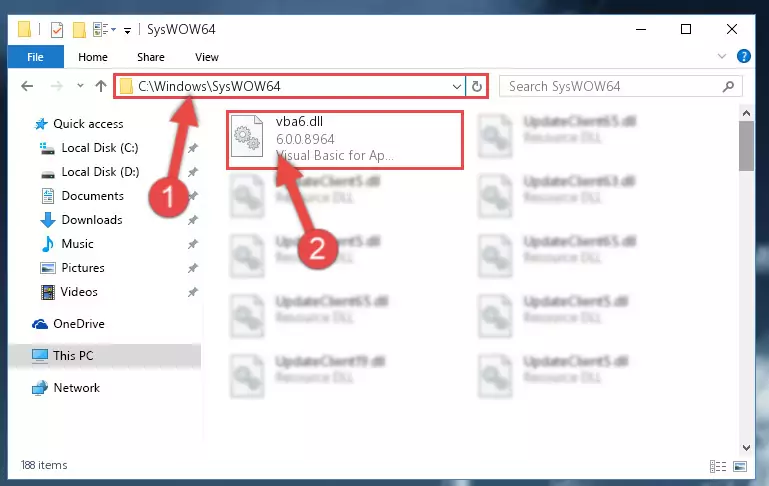
Task: Click the Downloads blue arrow icon
Action: (48, 220)
